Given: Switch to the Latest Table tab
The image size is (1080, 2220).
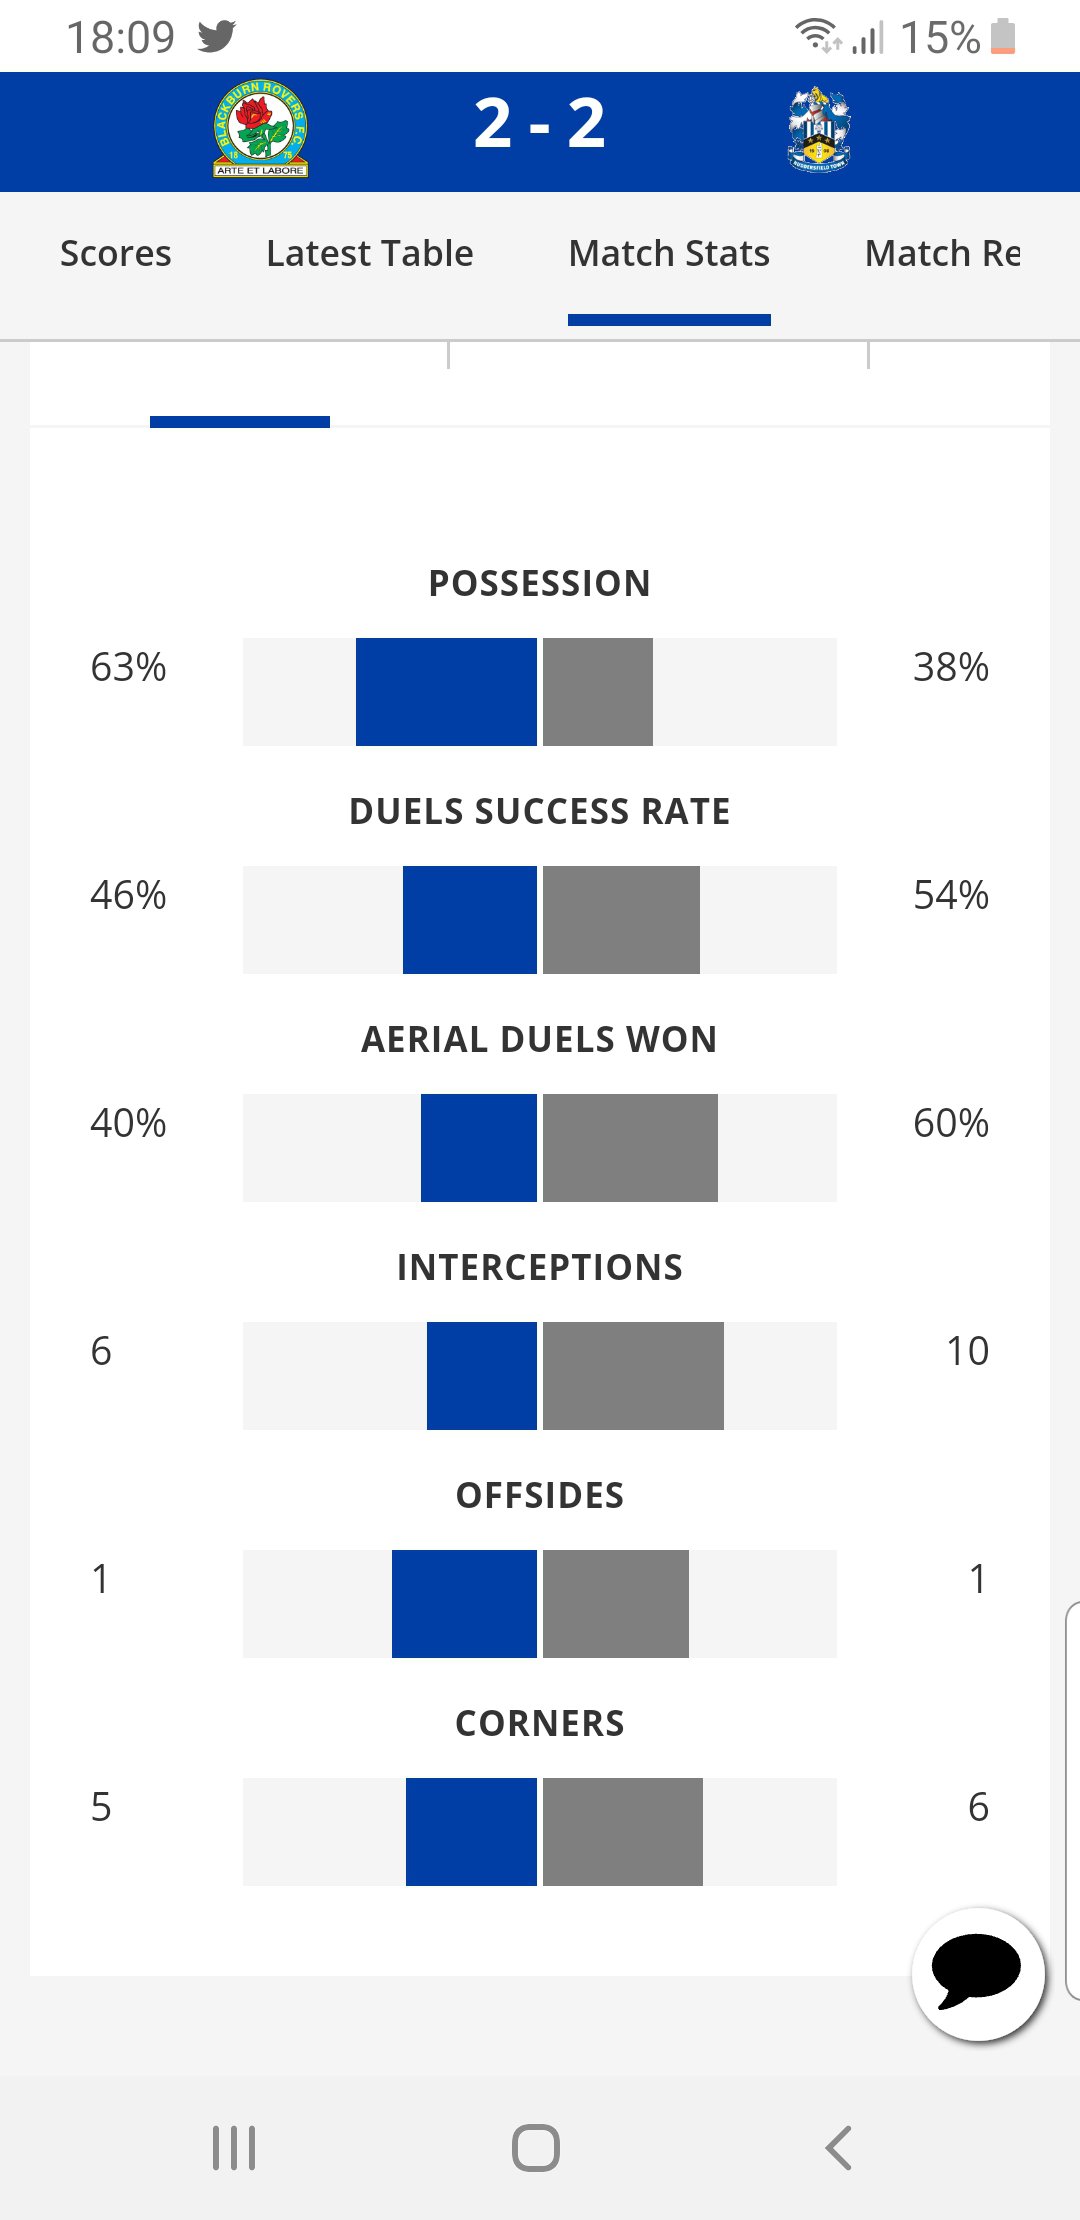Looking at the screenshot, I should 370,254.
